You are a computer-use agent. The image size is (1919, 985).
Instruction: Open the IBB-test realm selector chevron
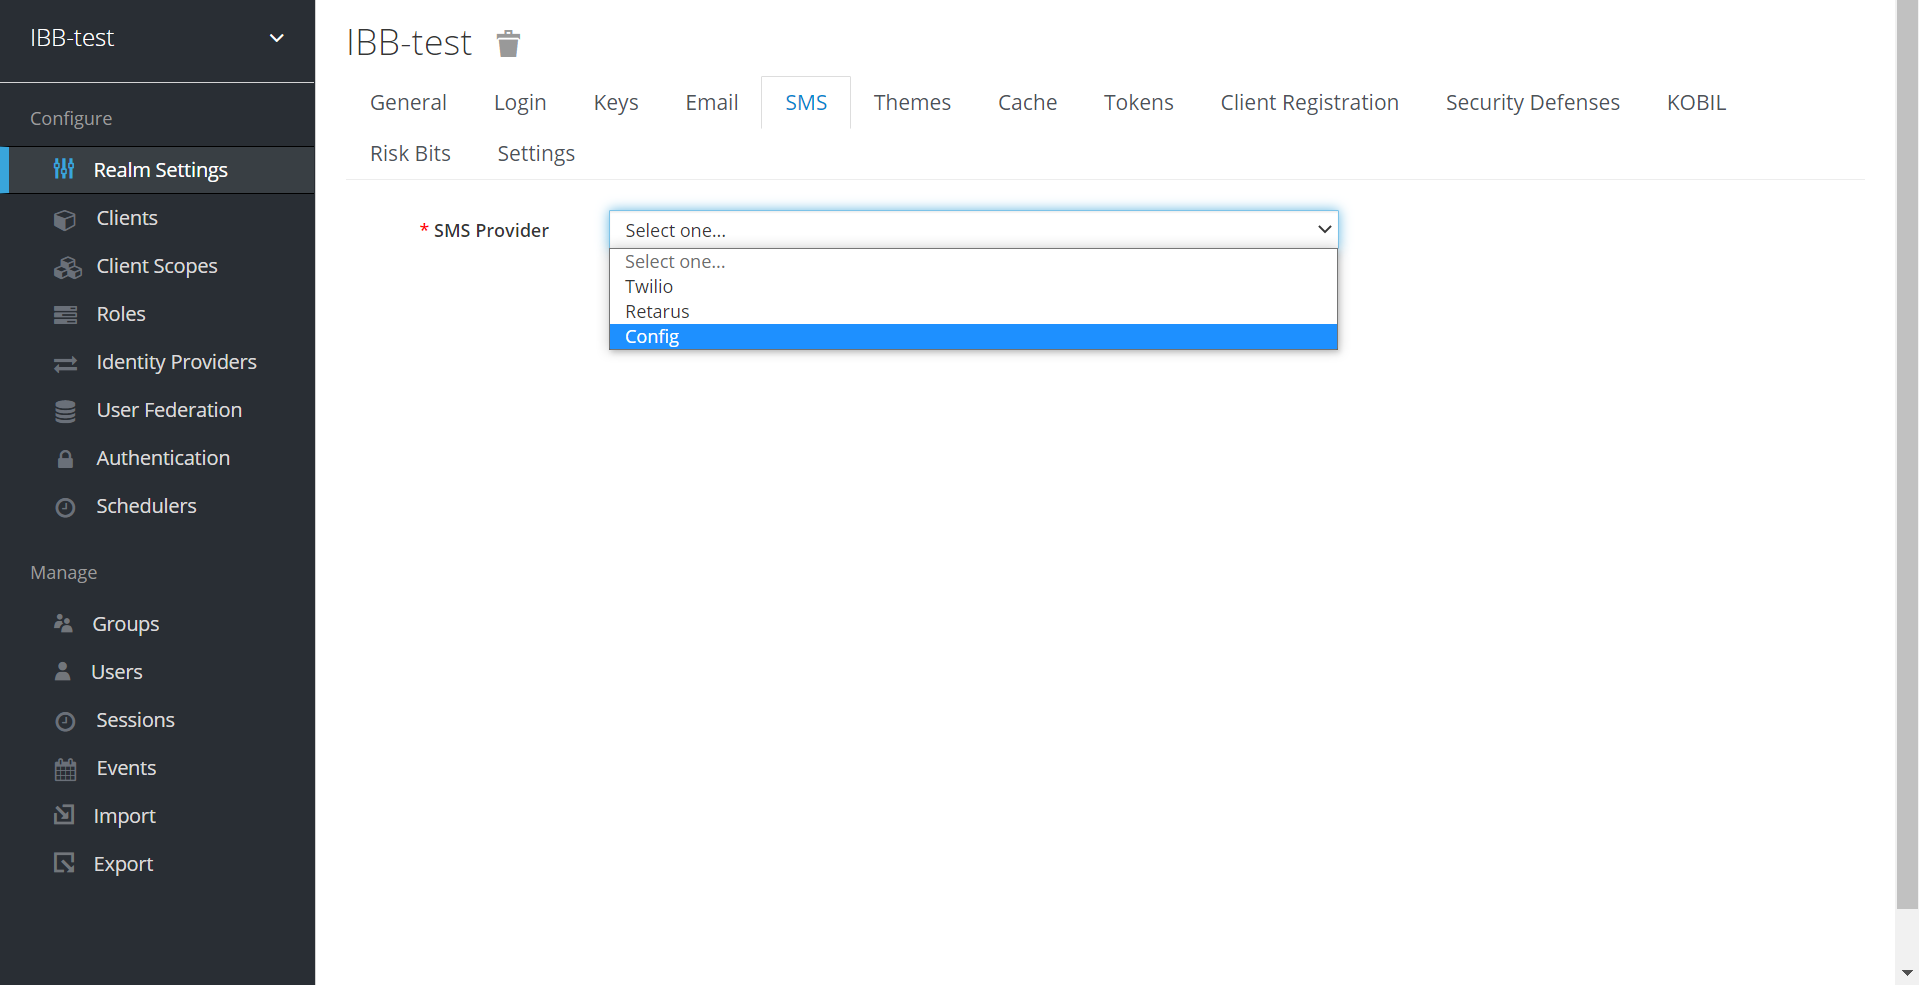click(x=277, y=38)
